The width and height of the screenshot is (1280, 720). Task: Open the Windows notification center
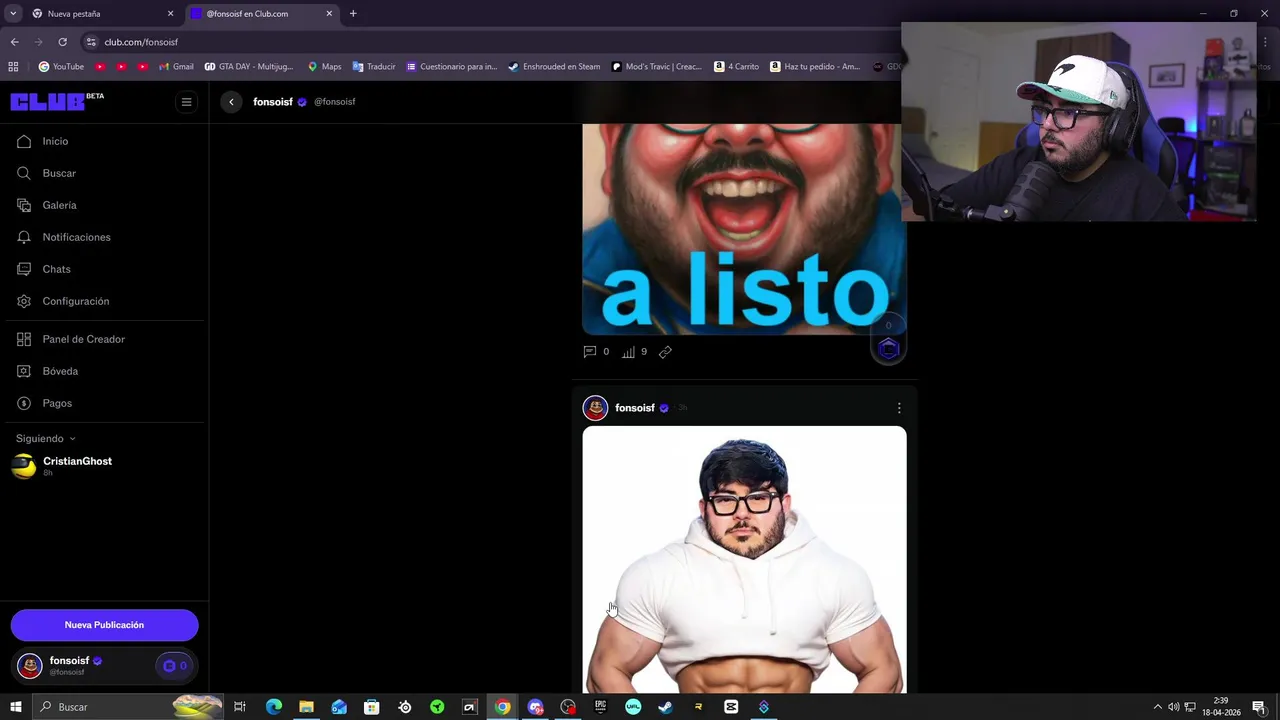pos(1259,707)
